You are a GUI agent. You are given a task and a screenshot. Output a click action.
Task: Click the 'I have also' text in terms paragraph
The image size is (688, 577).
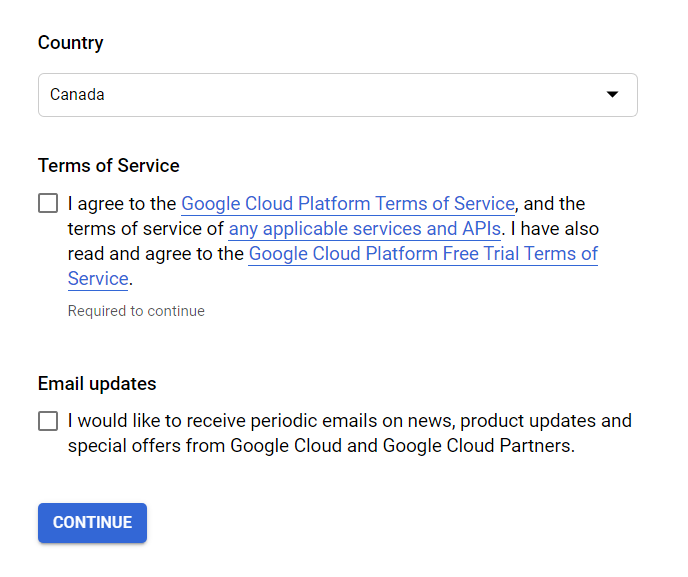point(555,229)
